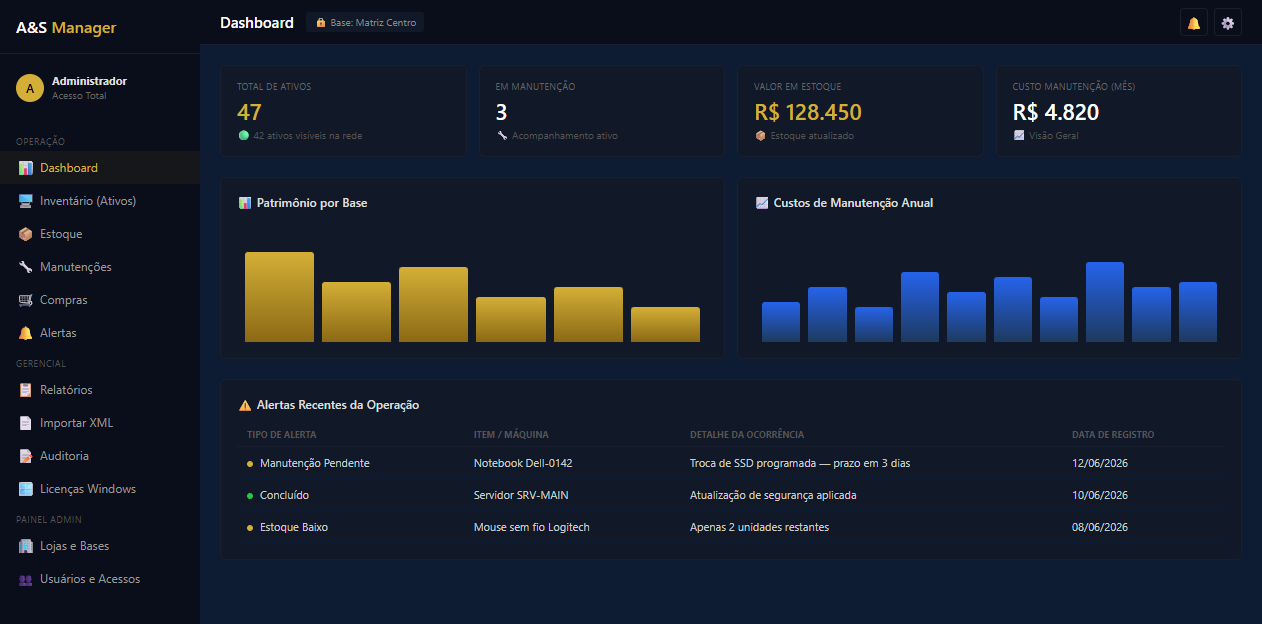Click the box icon beside Estoque atualizado

coord(760,135)
